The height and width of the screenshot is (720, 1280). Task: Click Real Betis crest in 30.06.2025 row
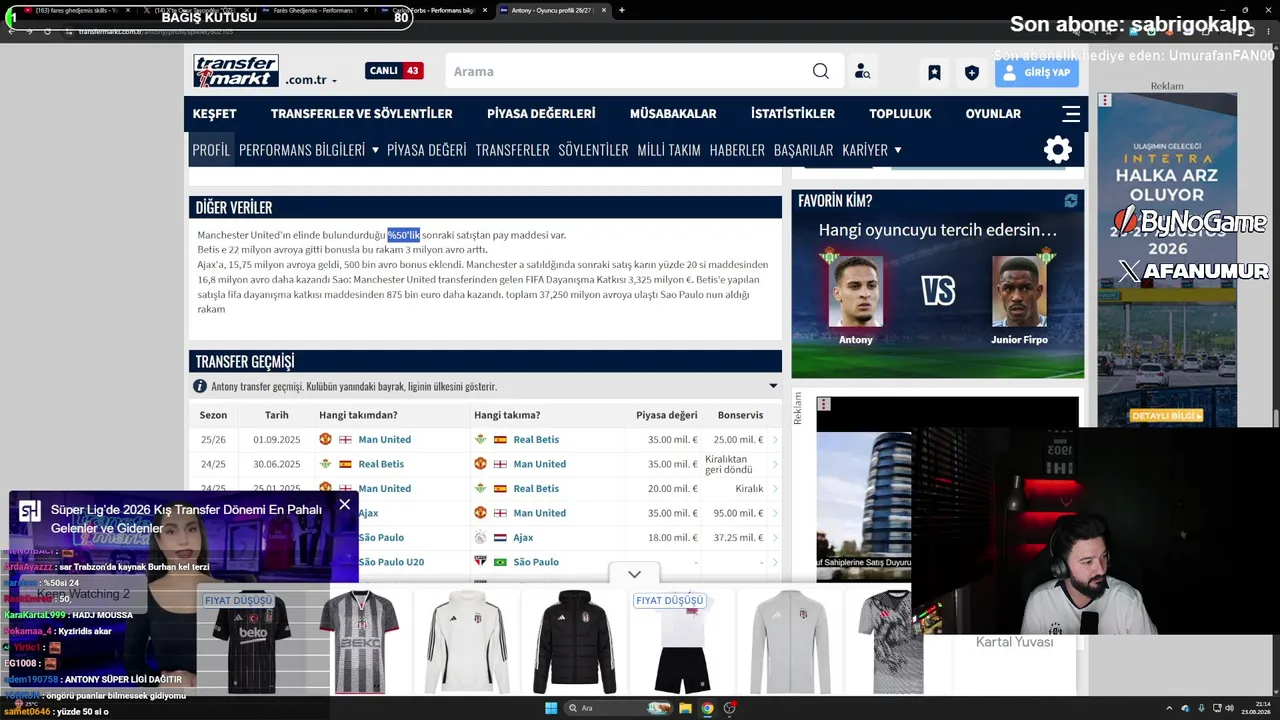[x=325, y=464]
